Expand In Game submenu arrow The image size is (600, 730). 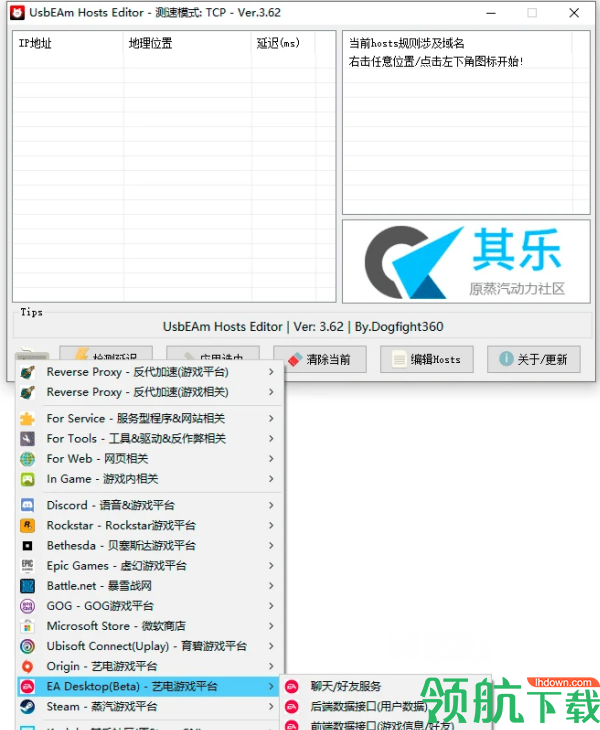[x=271, y=479]
